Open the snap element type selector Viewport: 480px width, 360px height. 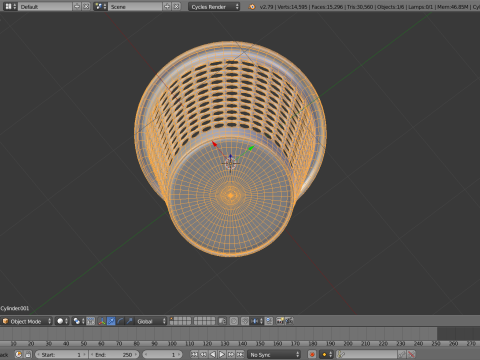(x=257, y=321)
